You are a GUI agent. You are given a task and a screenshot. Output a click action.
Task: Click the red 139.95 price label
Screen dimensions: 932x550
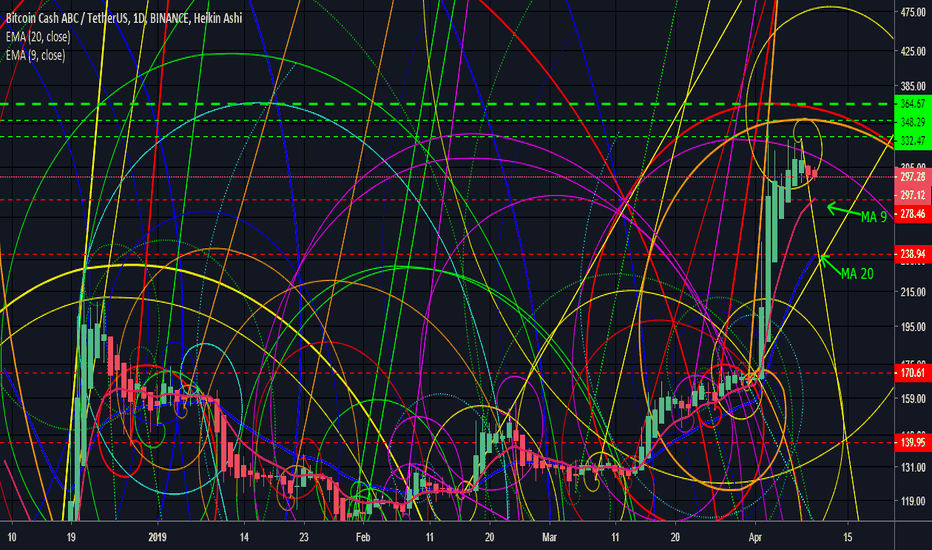pyautogui.click(x=913, y=442)
